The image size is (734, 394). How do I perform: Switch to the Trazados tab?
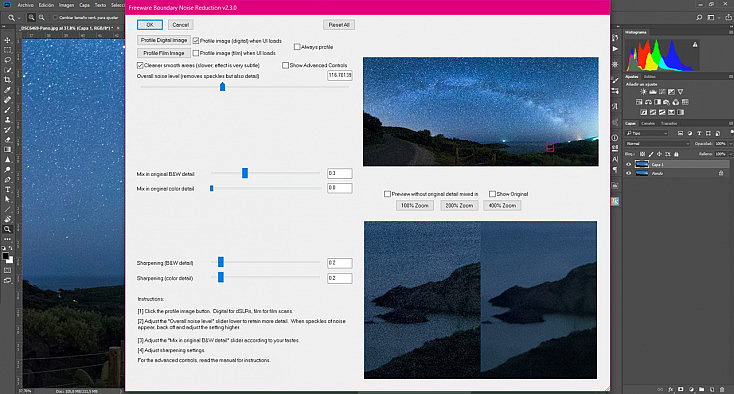(669, 124)
